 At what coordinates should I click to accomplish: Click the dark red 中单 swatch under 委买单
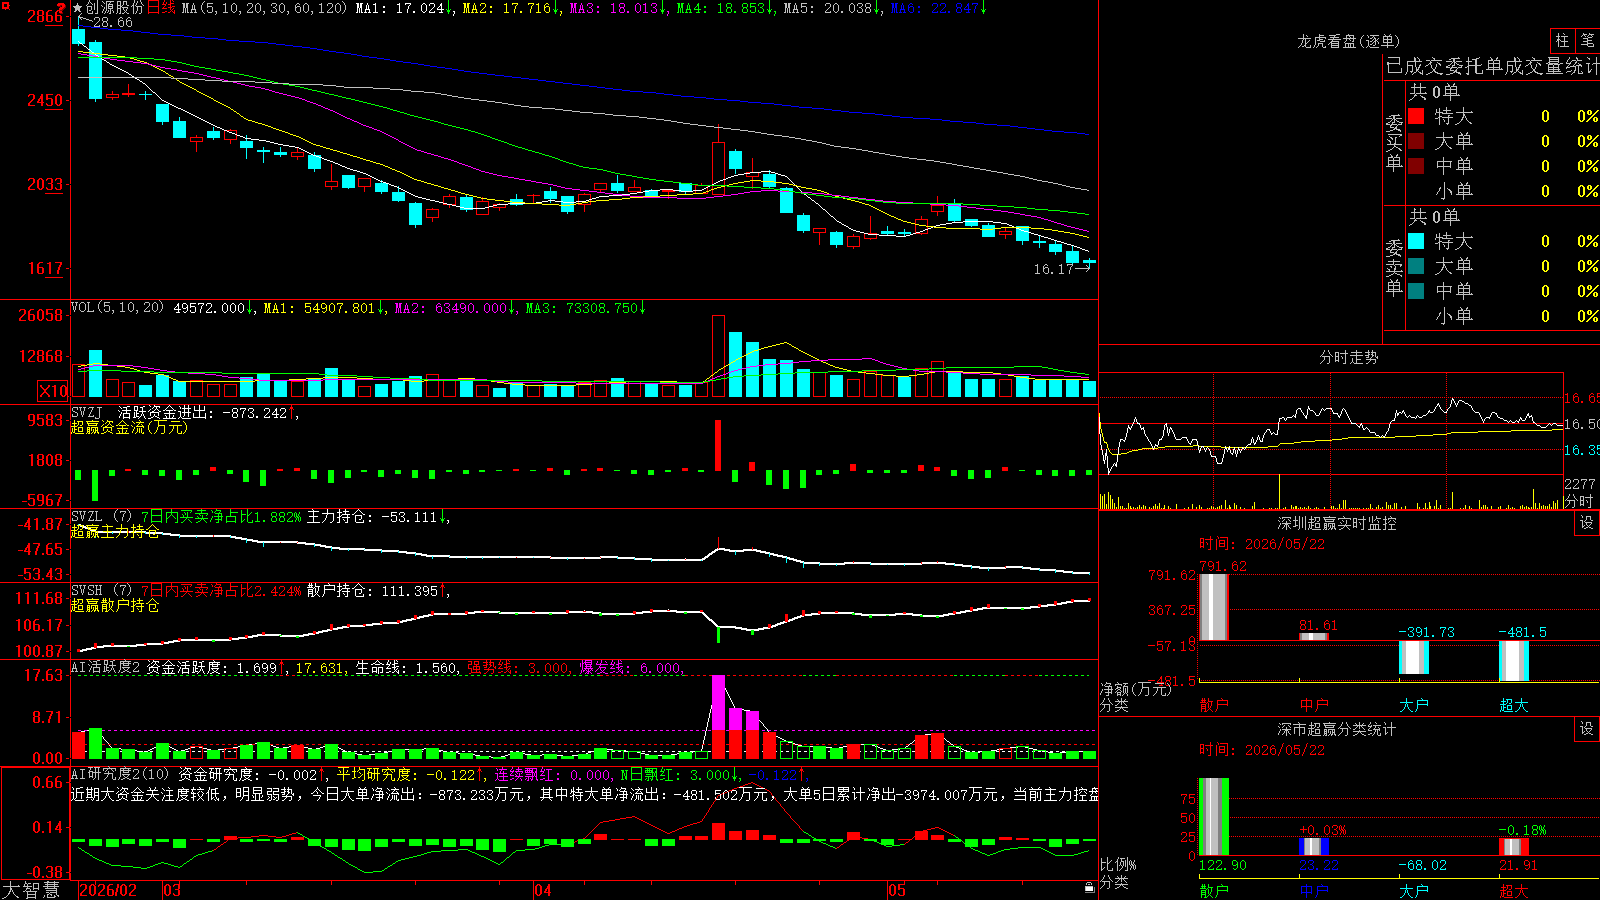click(1416, 166)
